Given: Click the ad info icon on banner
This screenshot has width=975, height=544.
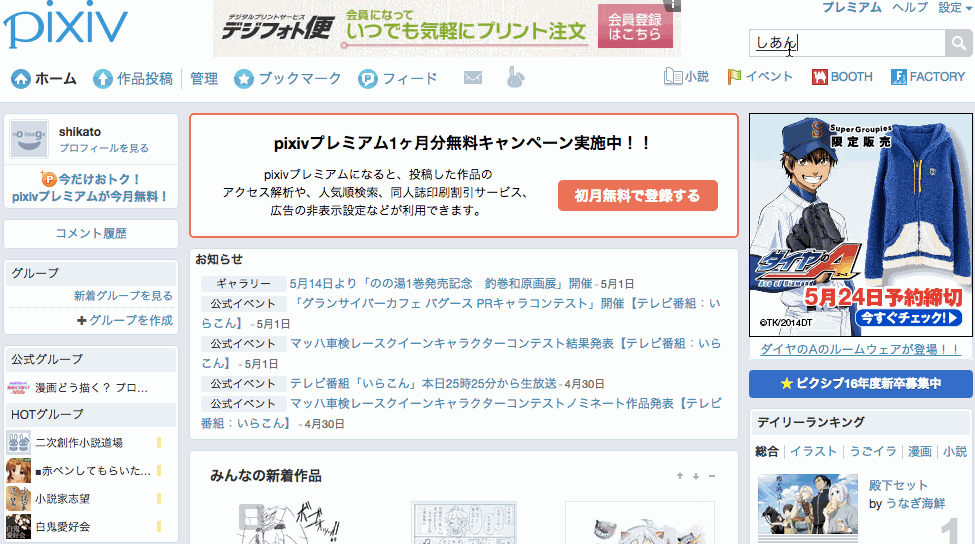Looking at the screenshot, I should [x=672, y=5].
